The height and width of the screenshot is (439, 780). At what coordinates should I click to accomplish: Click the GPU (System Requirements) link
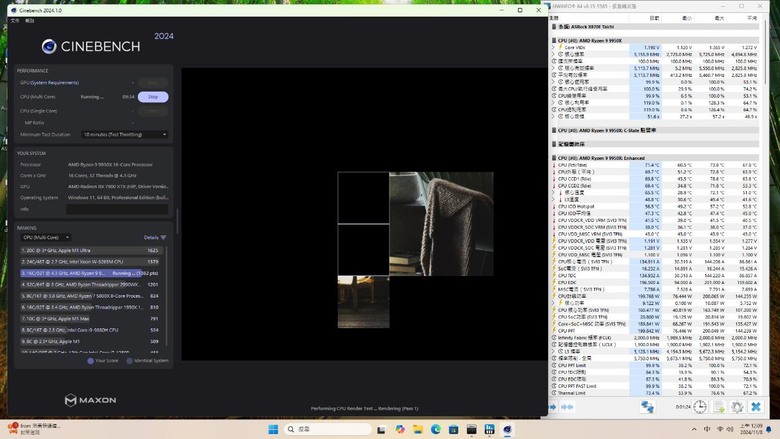(x=49, y=83)
